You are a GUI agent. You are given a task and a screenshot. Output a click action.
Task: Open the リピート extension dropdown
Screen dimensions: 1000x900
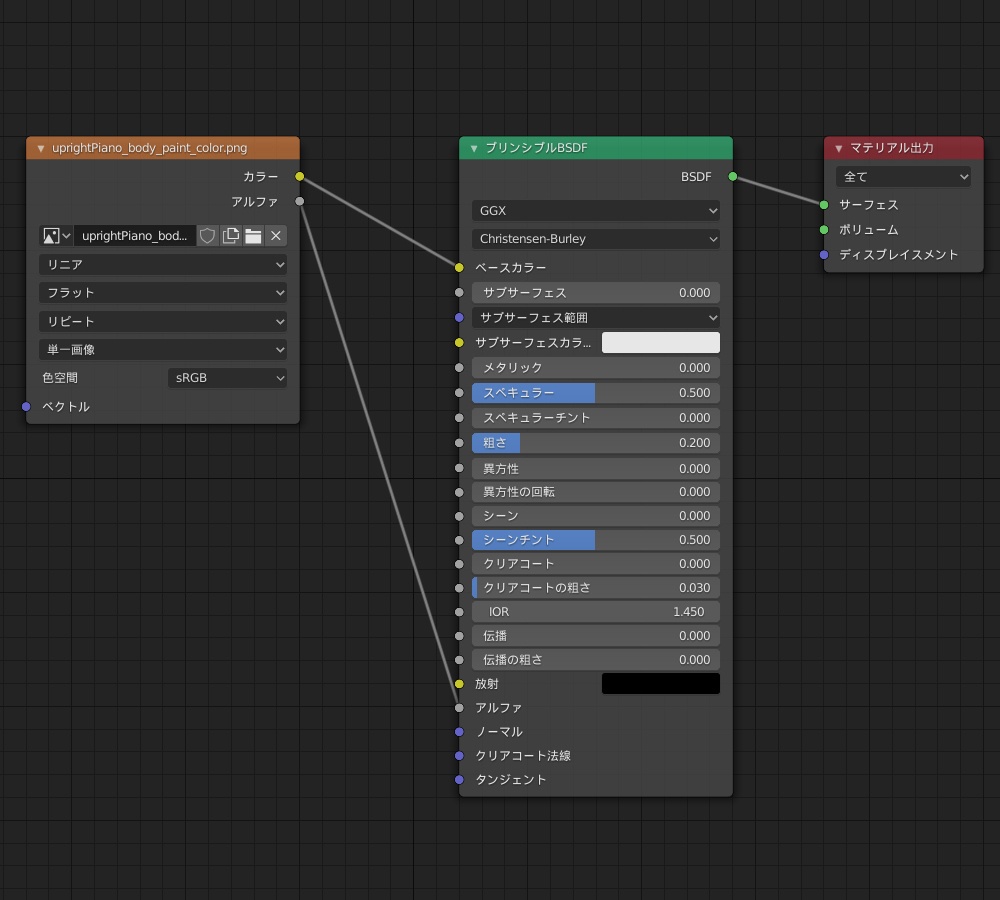tap(163, 321)
